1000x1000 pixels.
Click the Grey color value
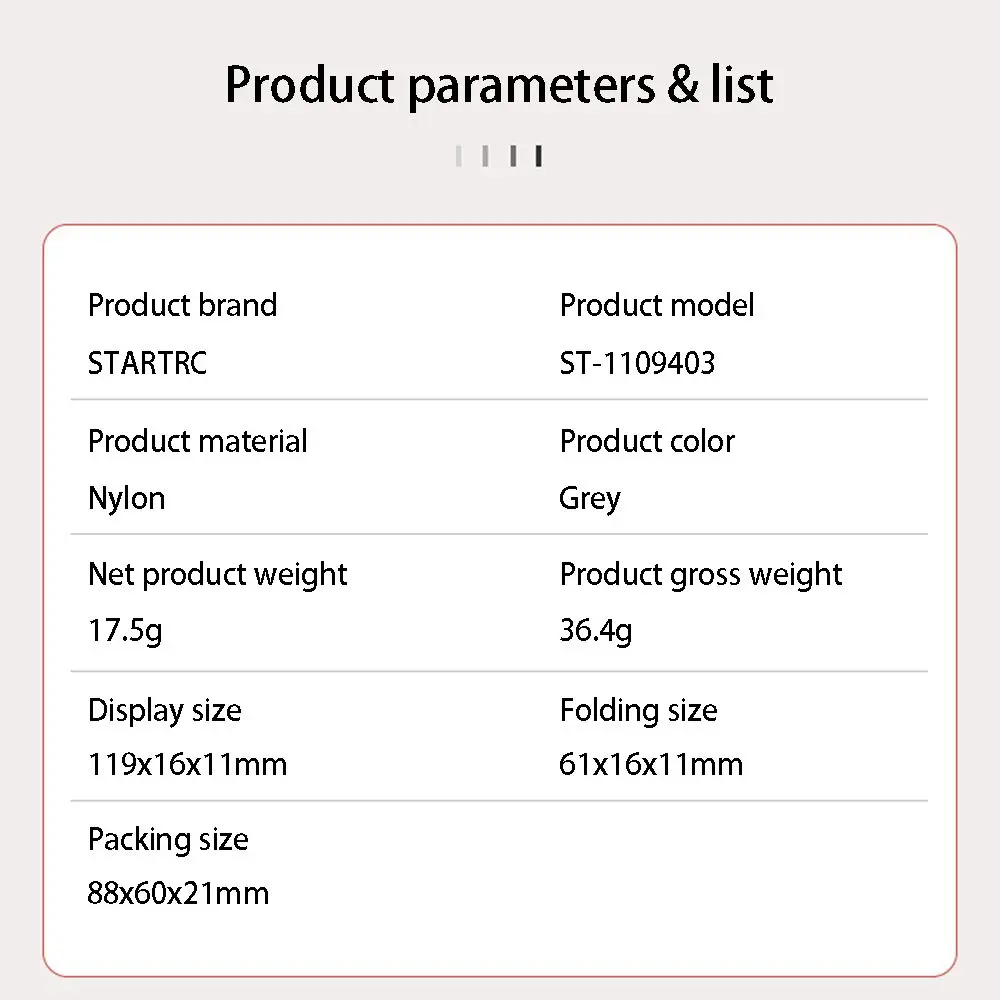click(x=590, y=498)
